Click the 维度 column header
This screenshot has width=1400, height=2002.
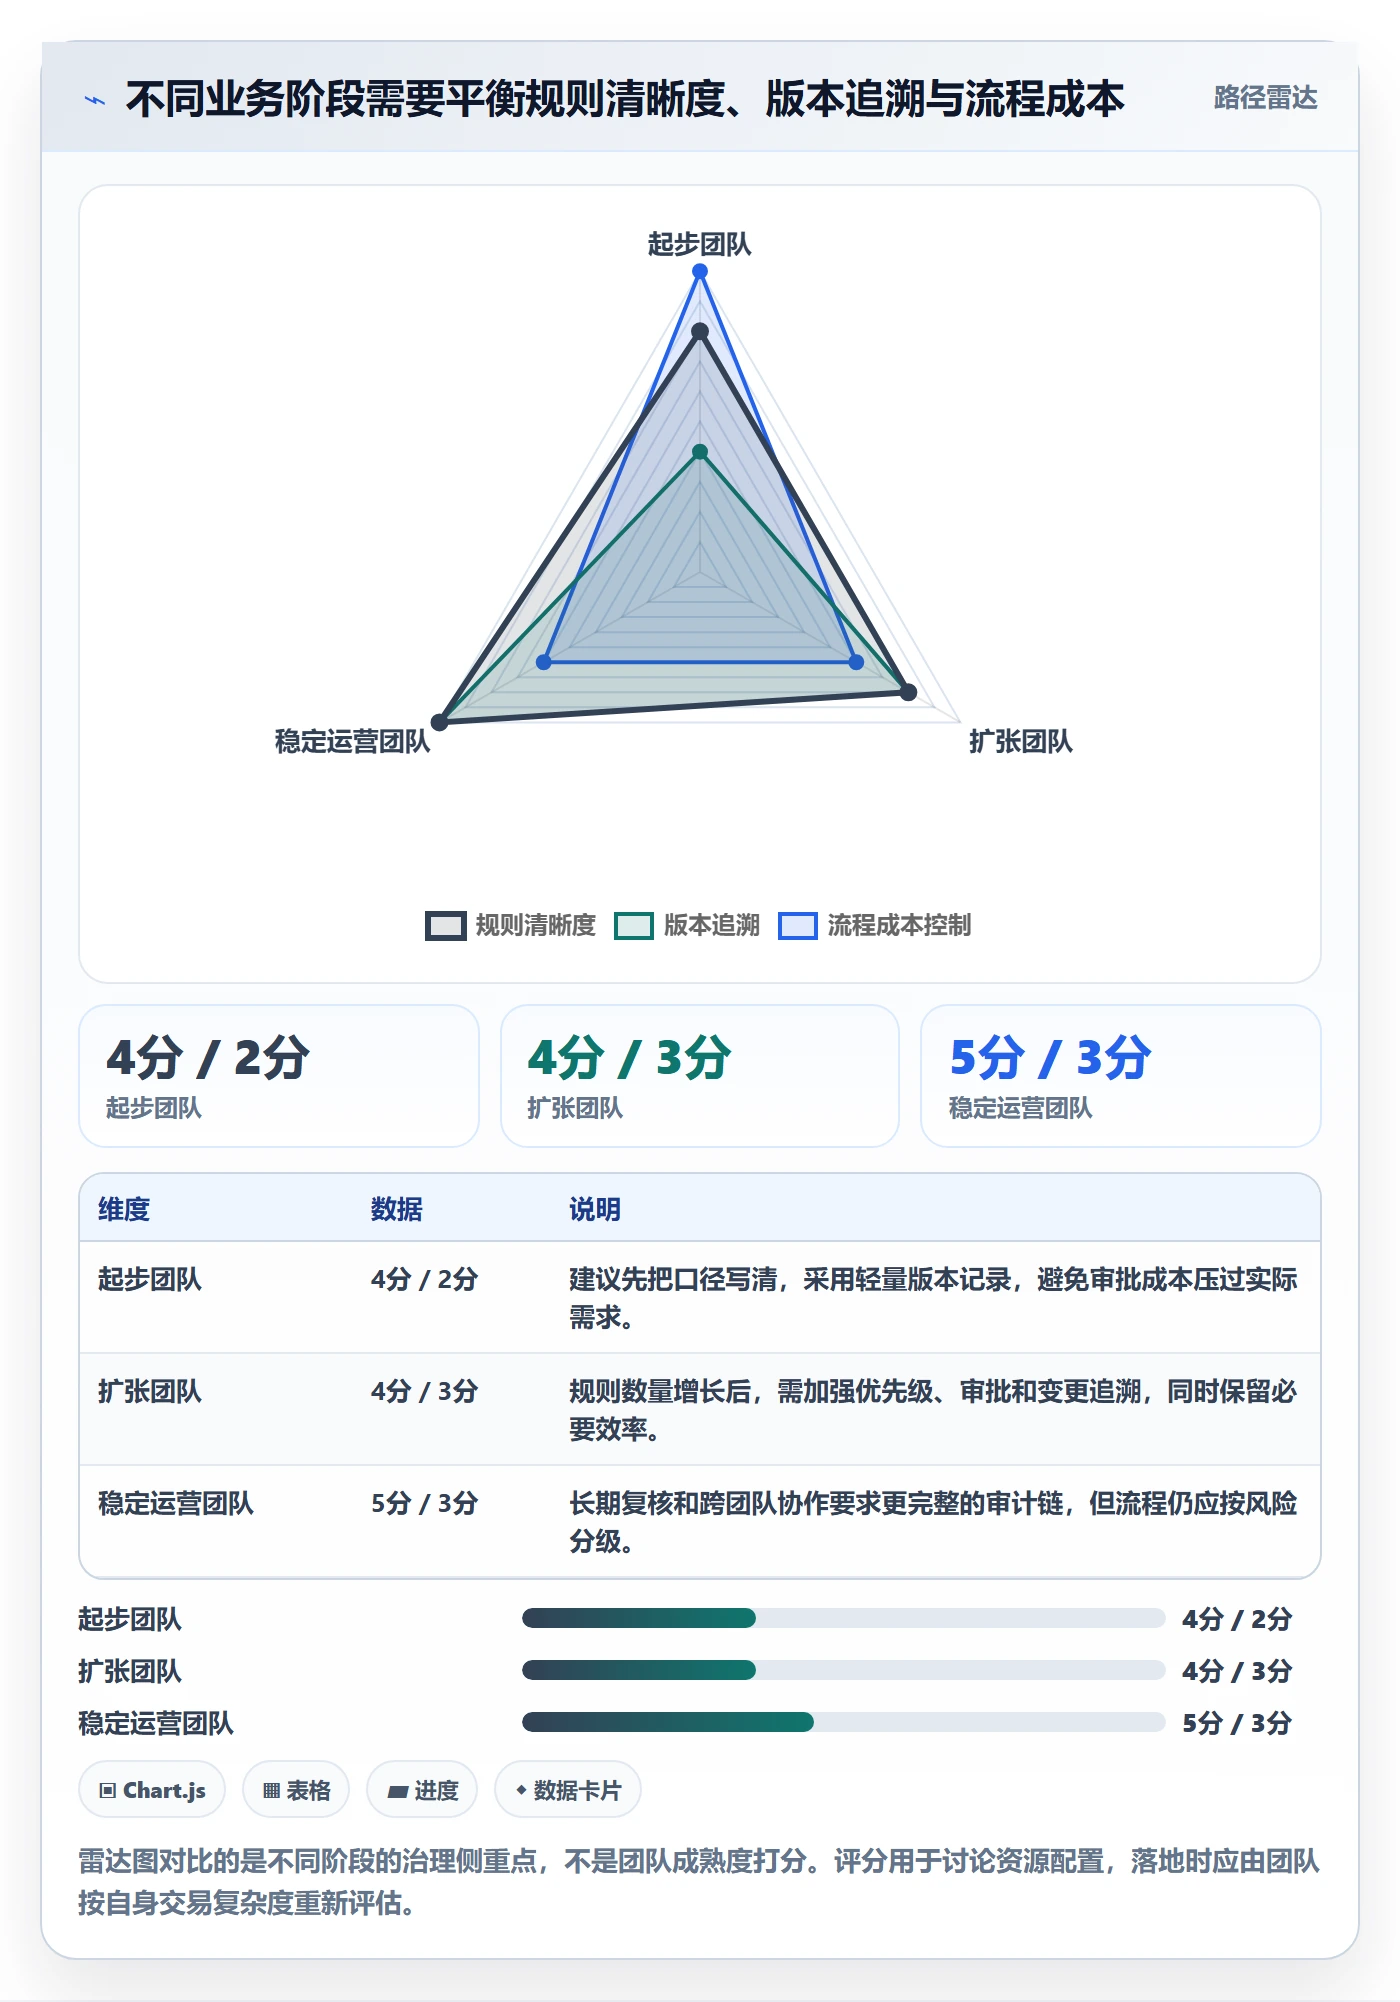124,1209
